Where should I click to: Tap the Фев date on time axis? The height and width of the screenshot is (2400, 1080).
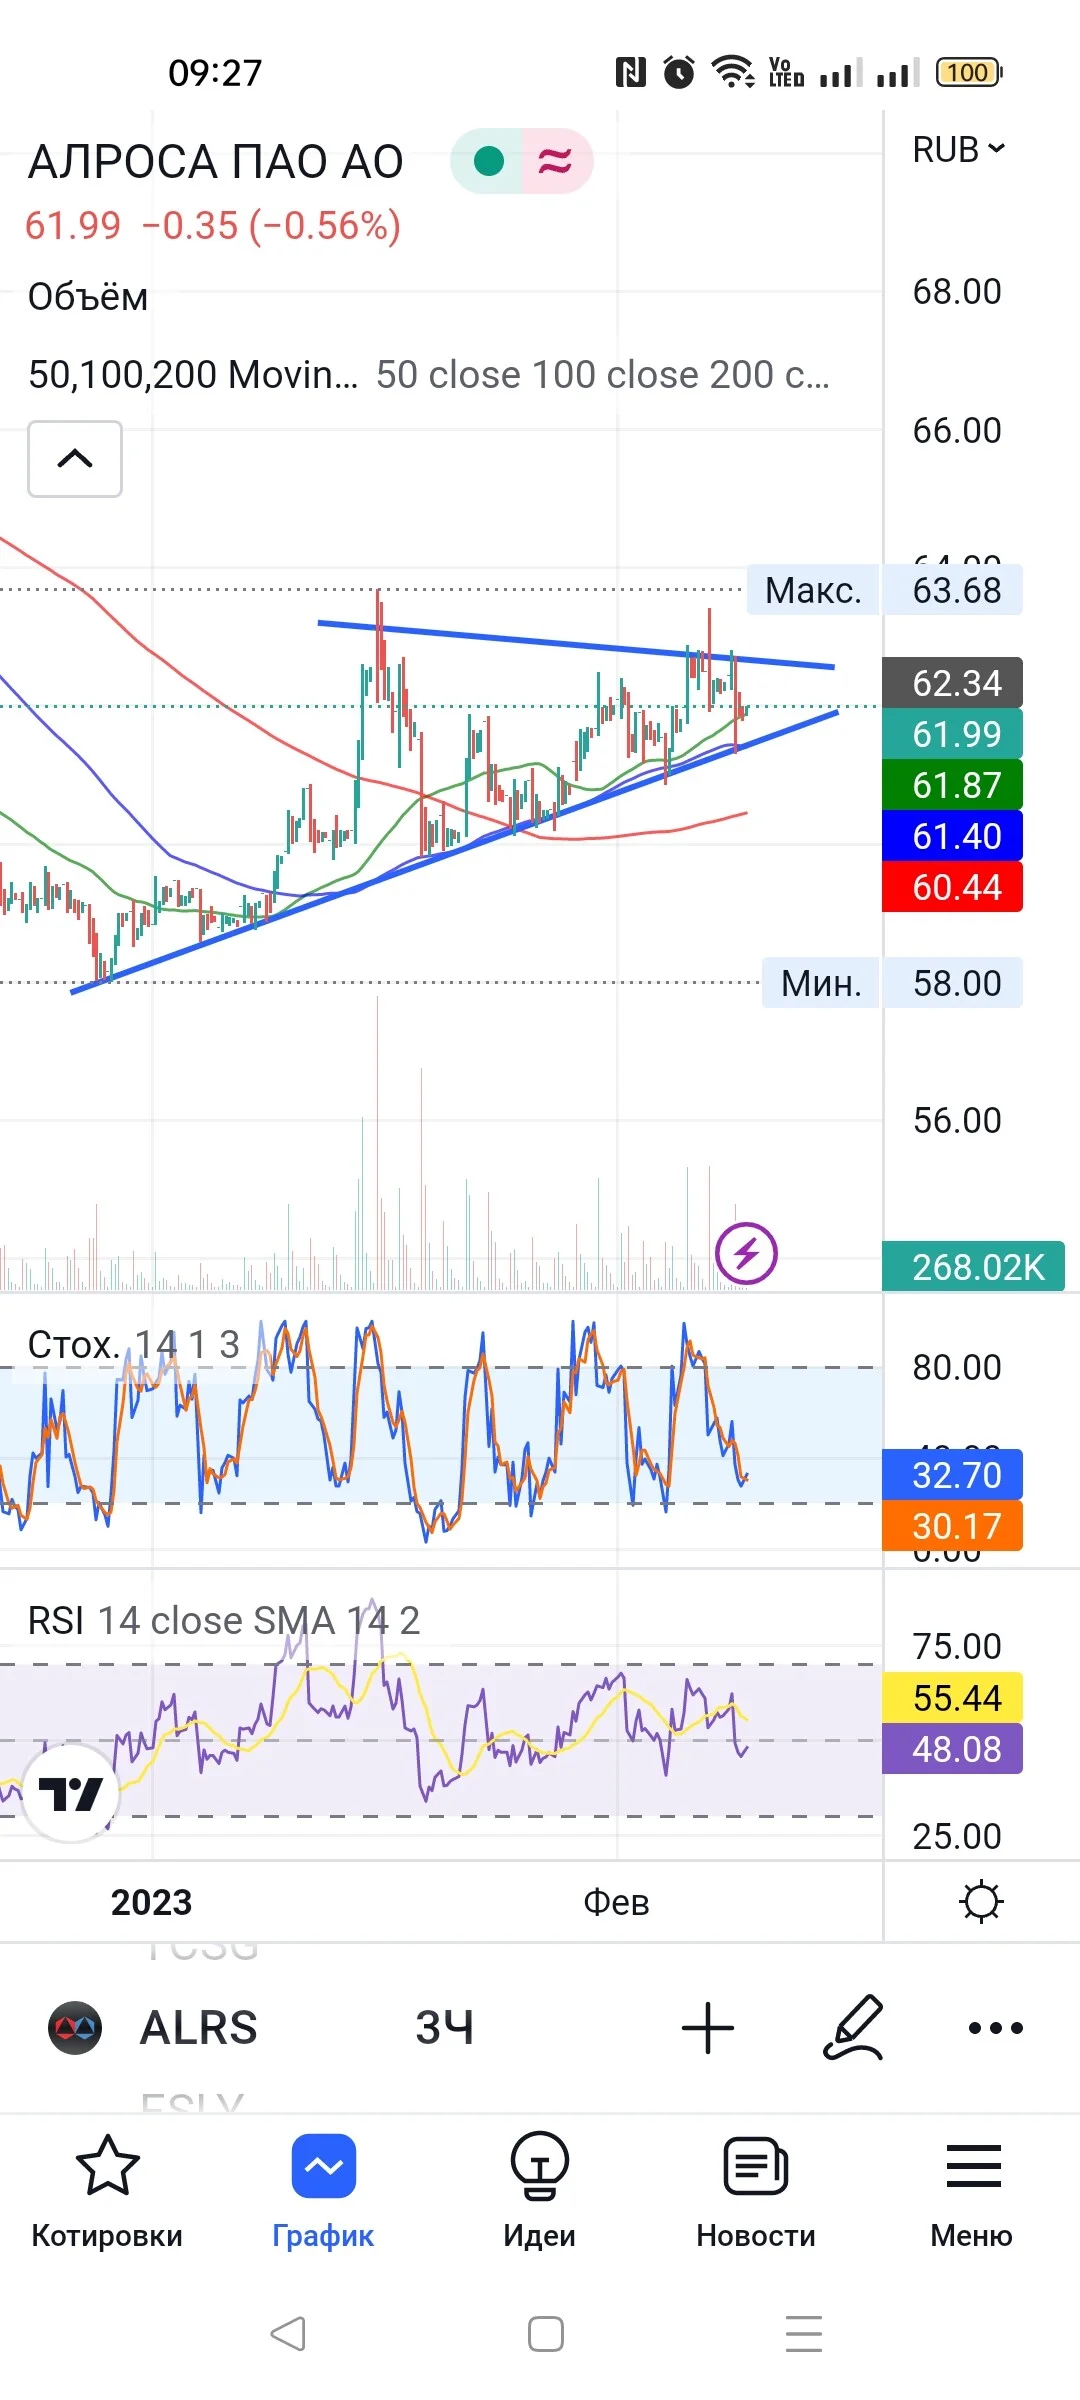point(616,1902)
